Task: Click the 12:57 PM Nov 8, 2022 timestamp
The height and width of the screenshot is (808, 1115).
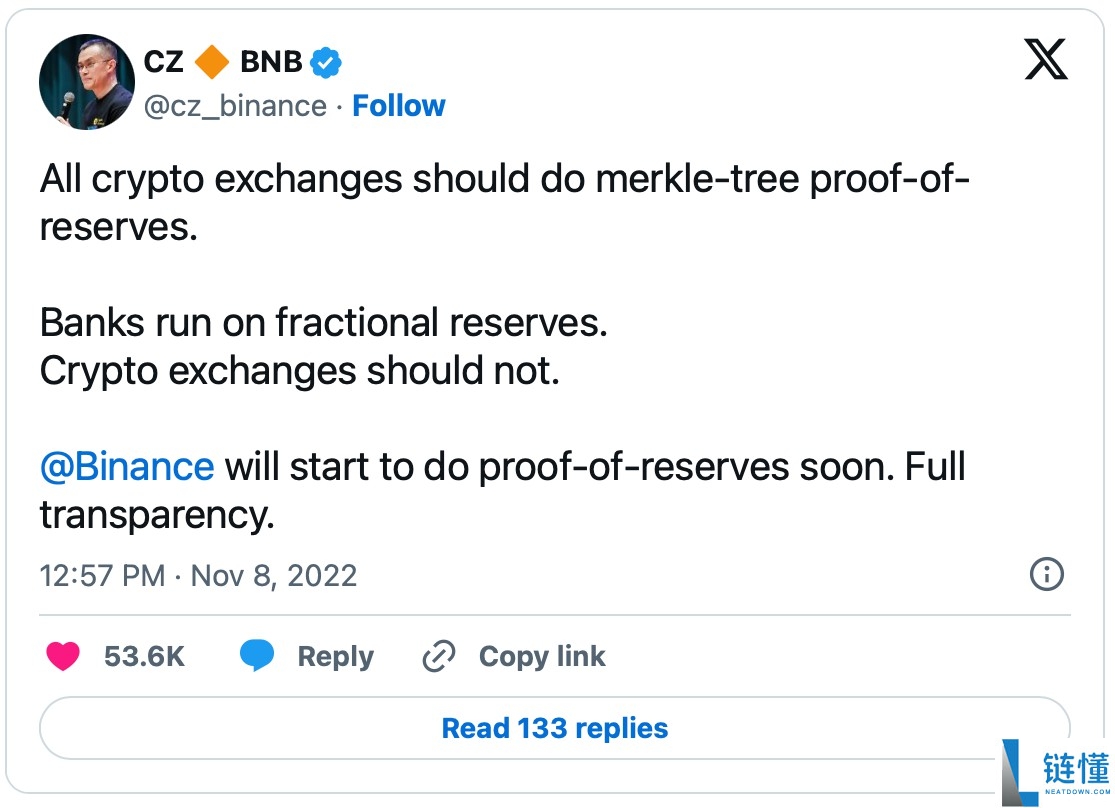Action: tap(198, 575)
